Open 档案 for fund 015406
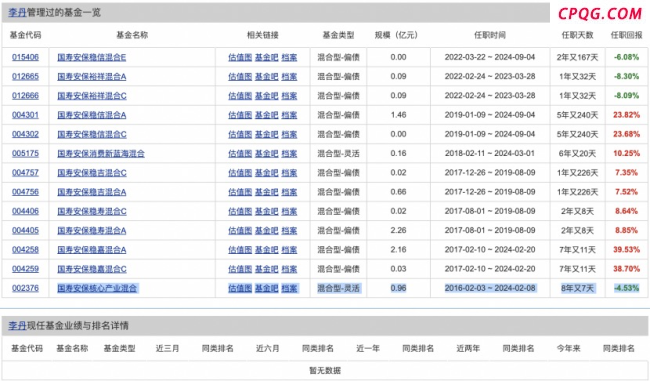Image resolution: width=650 pixels, height=381 pixels. tap(289, 57)
